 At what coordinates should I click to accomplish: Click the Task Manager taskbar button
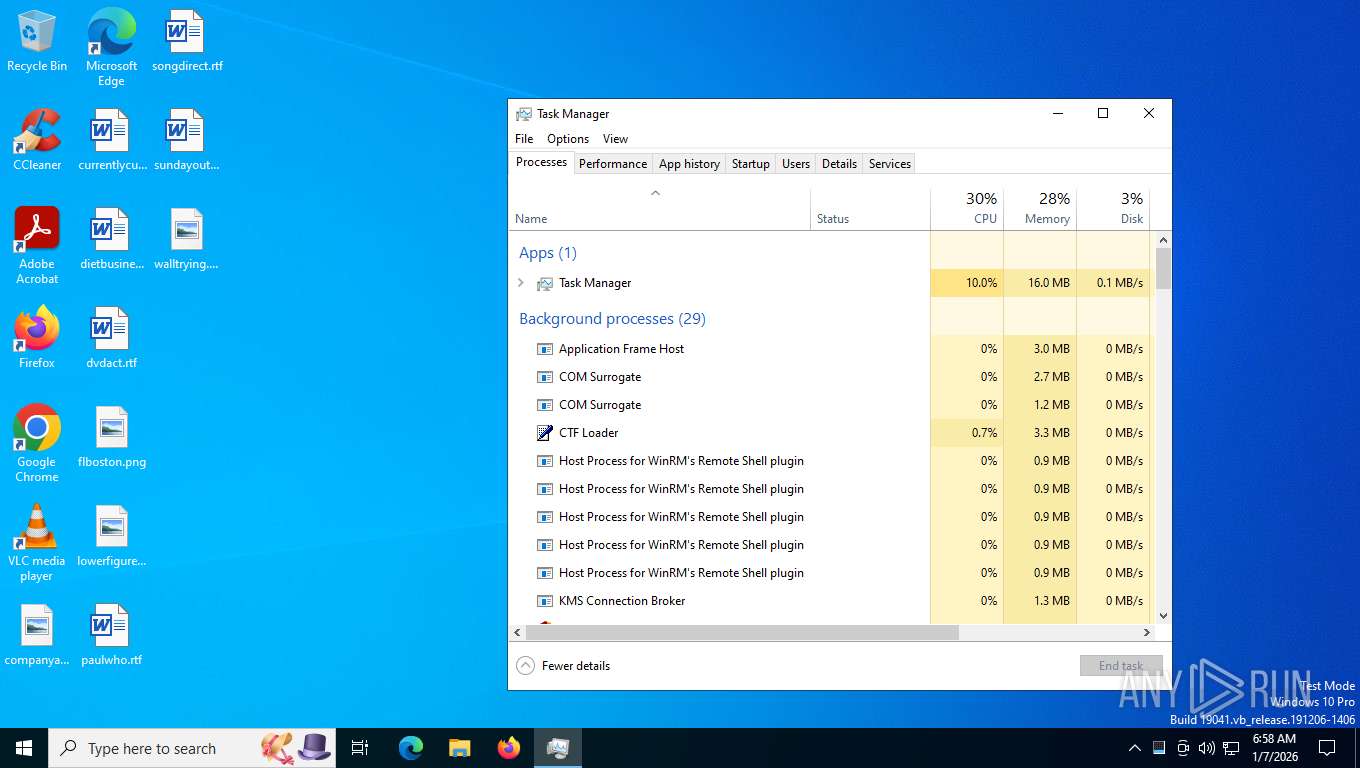tap(558, 748)
